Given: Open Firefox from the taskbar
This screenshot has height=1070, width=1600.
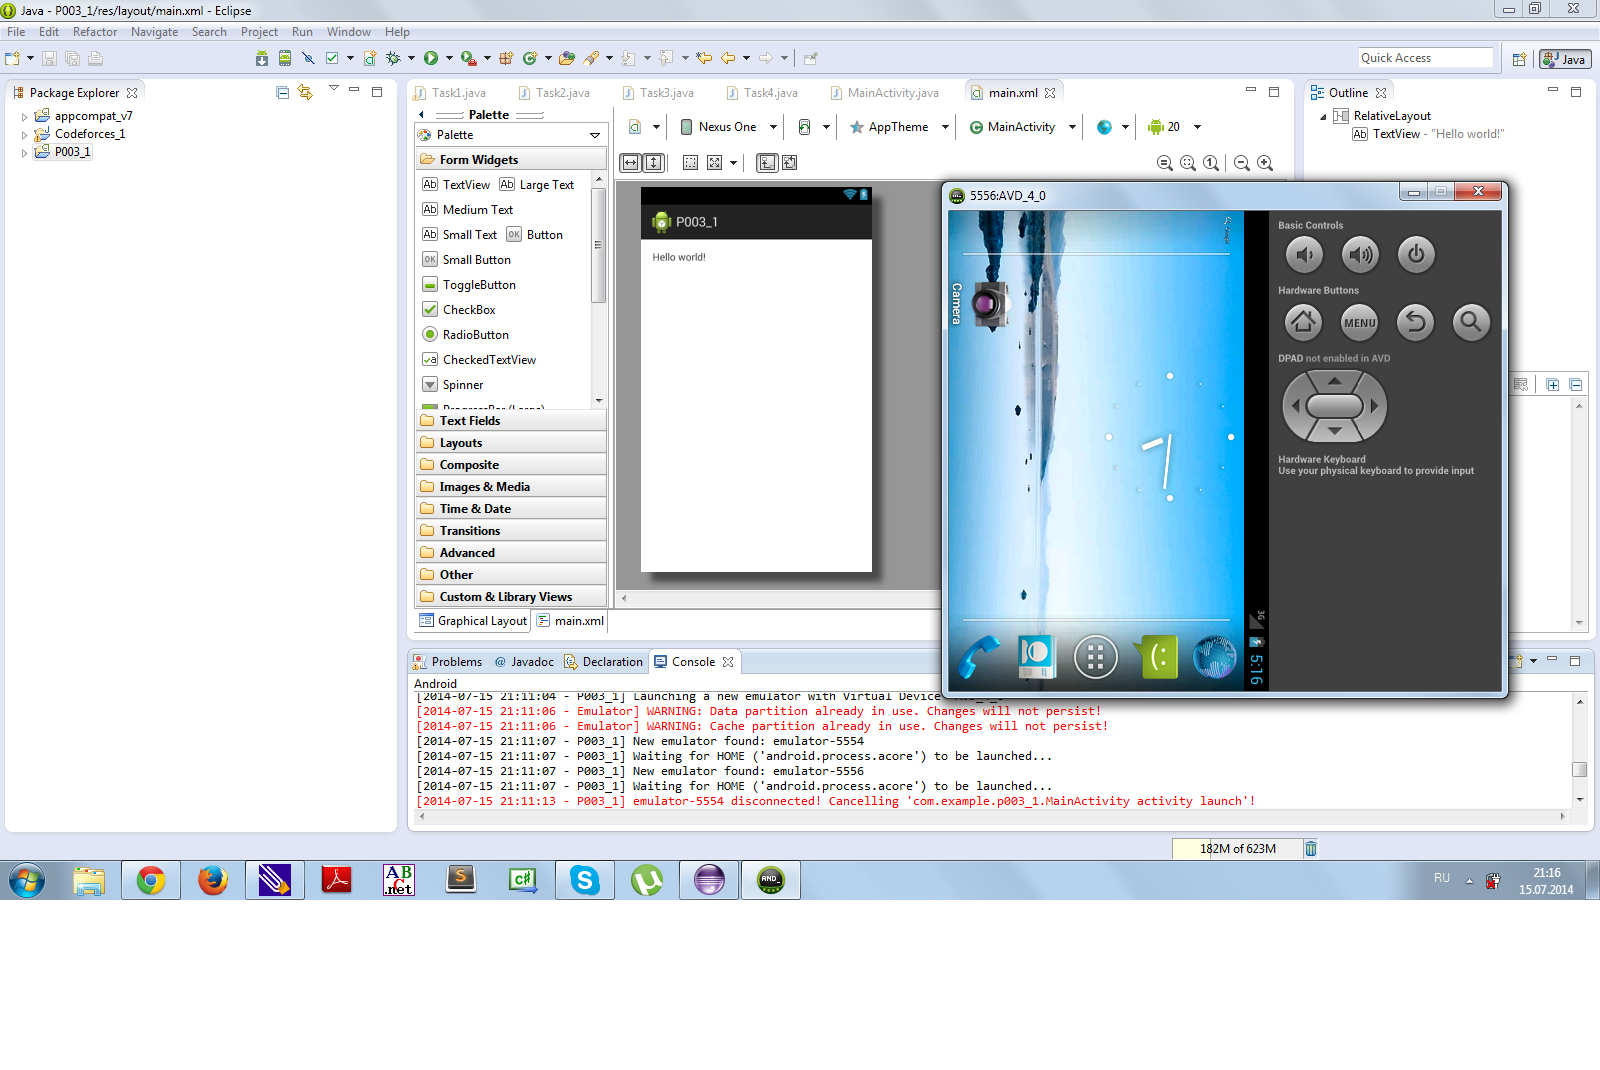Looking at the screenshot, I should 213,880.
